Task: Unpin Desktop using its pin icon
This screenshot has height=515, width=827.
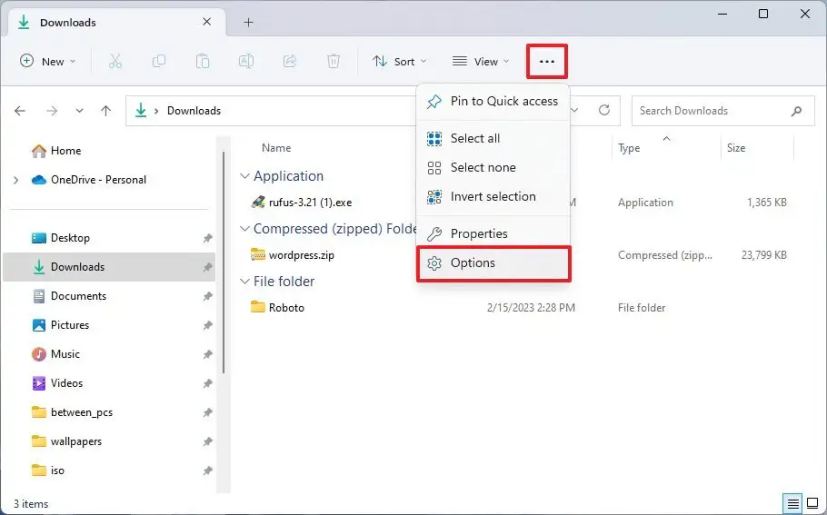Action: coord(208,239)
